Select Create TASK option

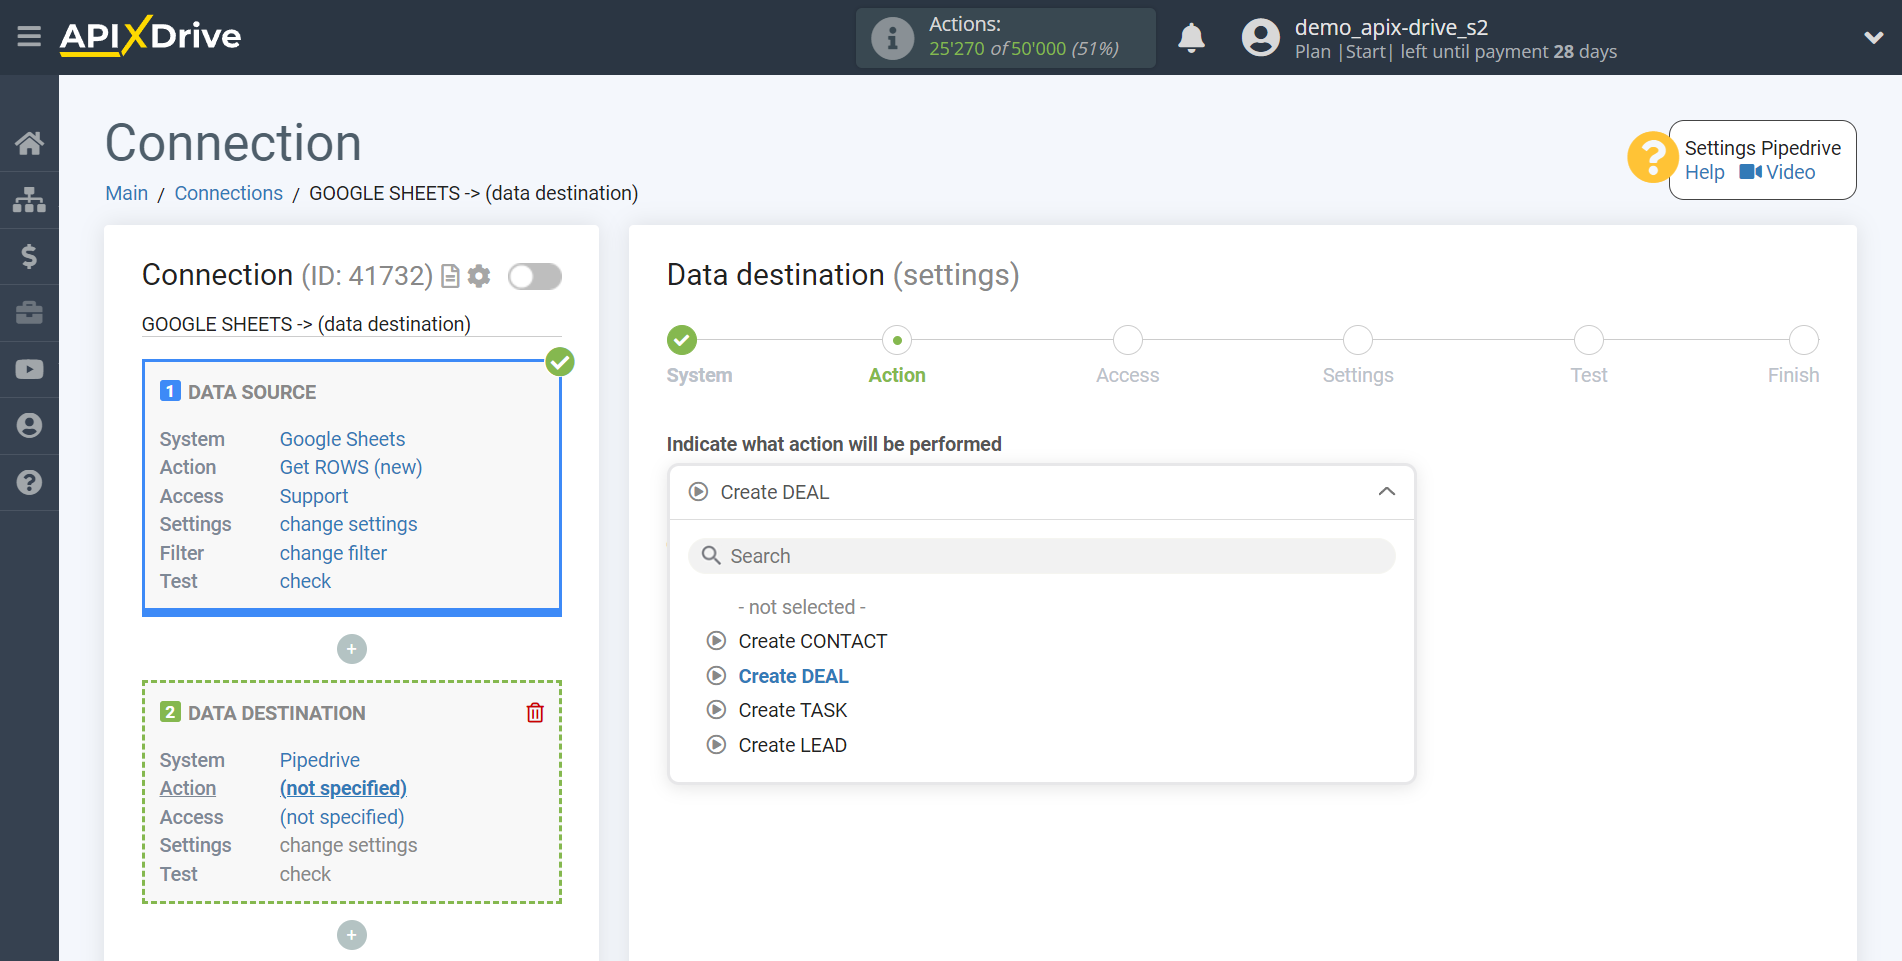(x=792, y=710)
